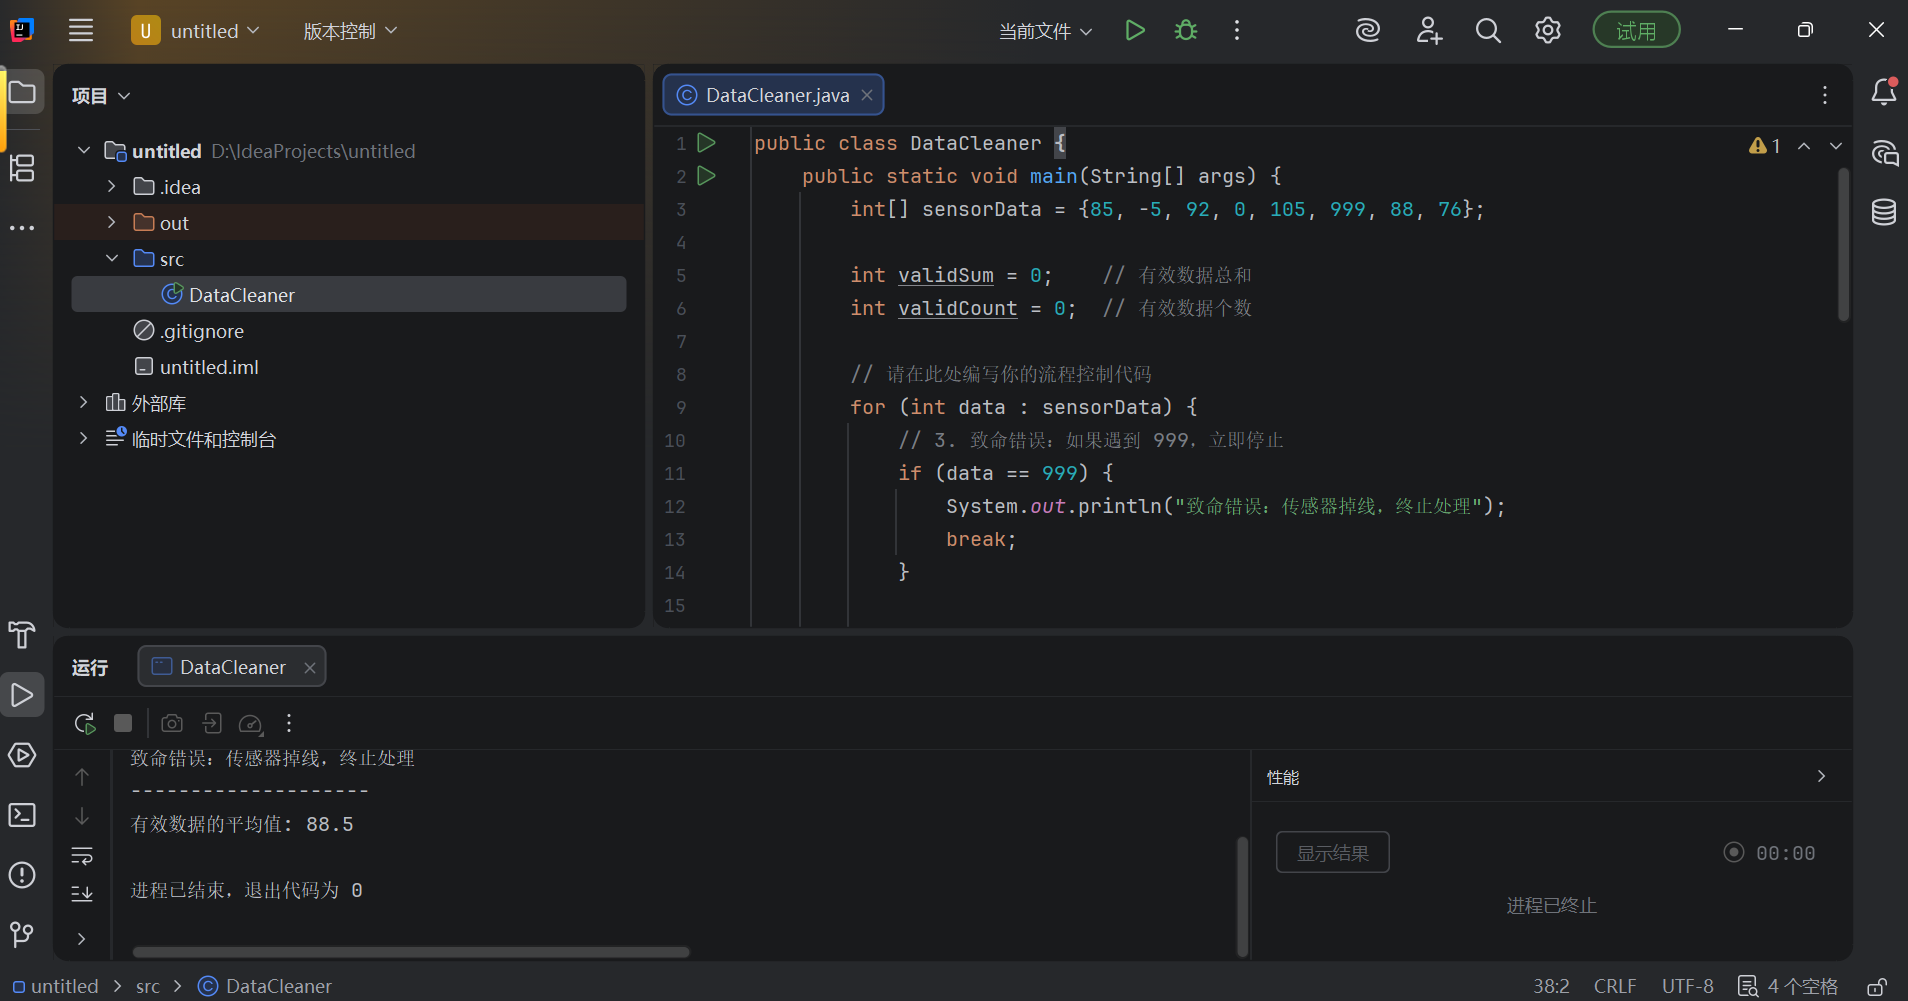This screenshot has width=1908, height=1001.
Task: Open the 版本控制 dropdown
Action: click(x=350, y=31)
